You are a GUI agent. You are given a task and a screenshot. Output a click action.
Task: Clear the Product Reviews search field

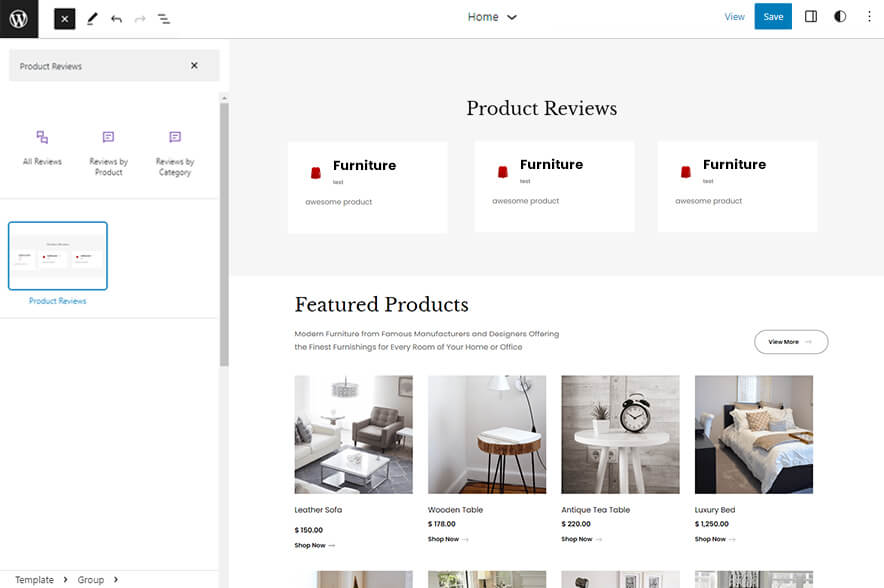(x=194, y=66)
